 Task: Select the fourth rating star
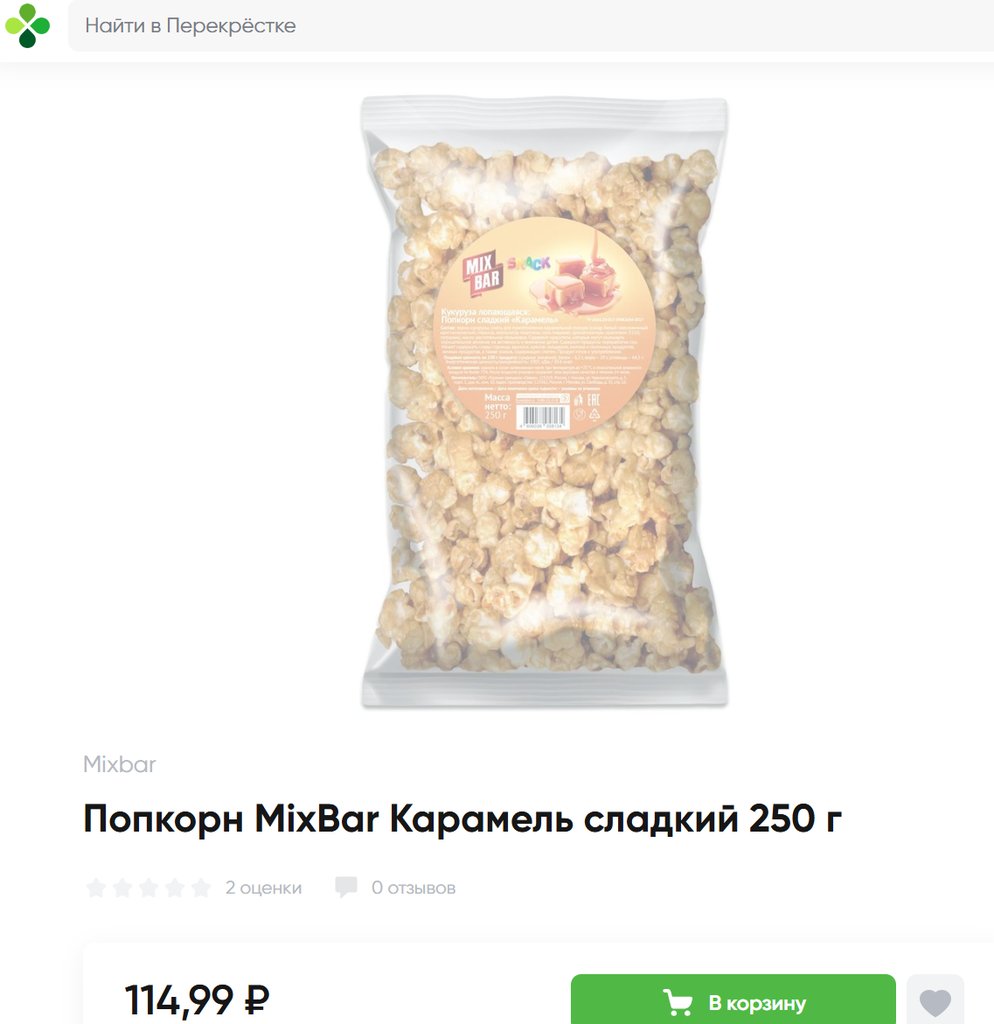pyautogui.click(x=174, y=888)
